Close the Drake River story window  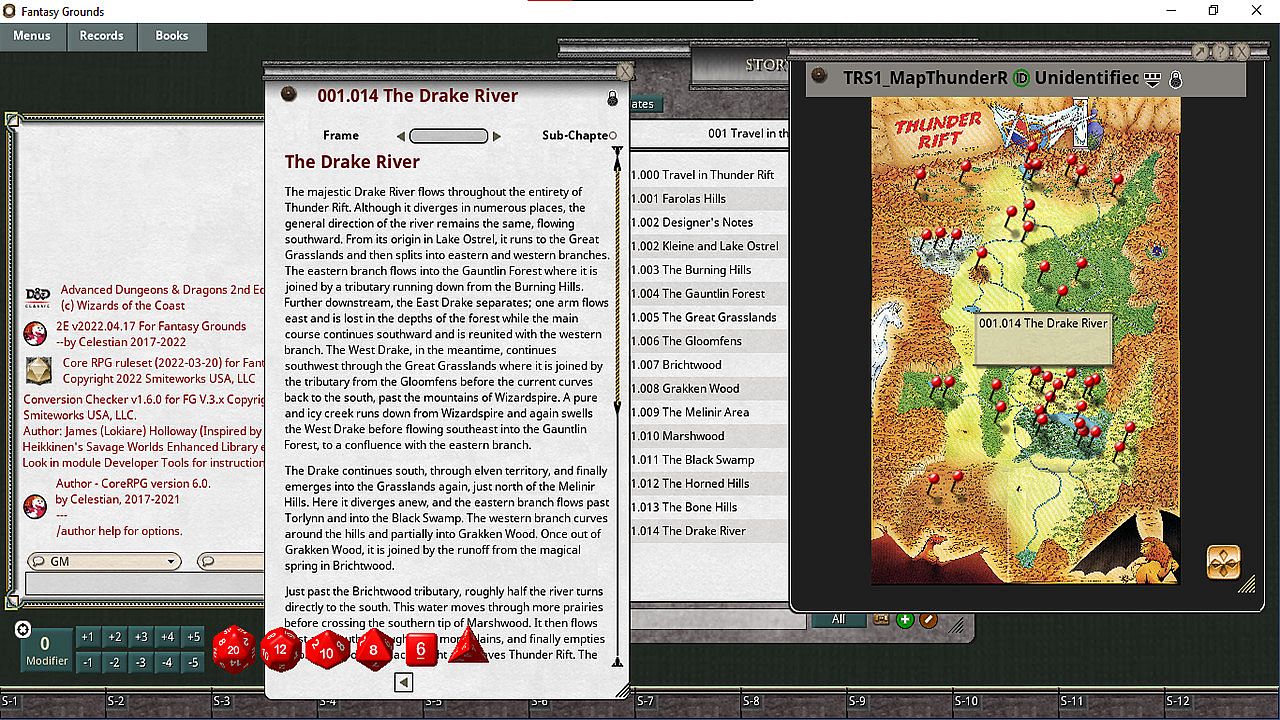pos(625,72)
